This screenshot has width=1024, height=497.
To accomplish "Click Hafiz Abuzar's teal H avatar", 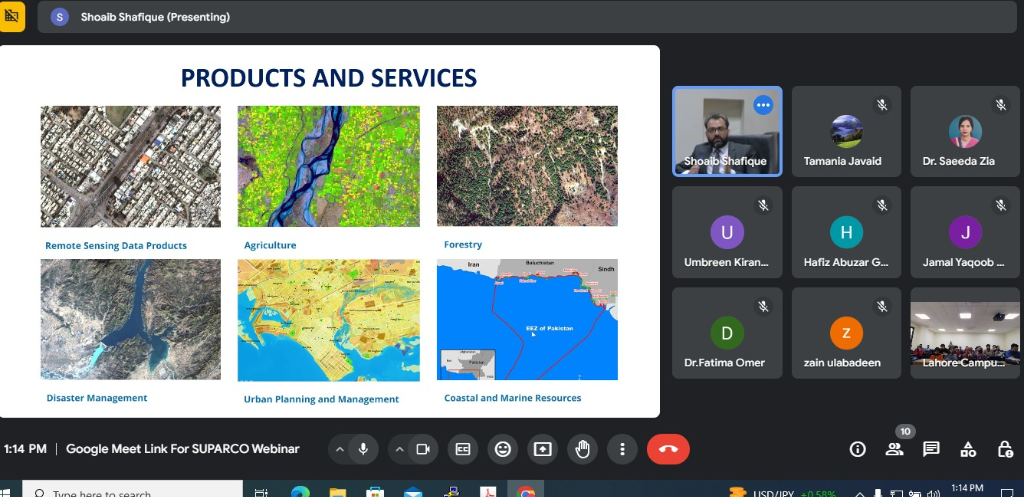I will (846, 232).
